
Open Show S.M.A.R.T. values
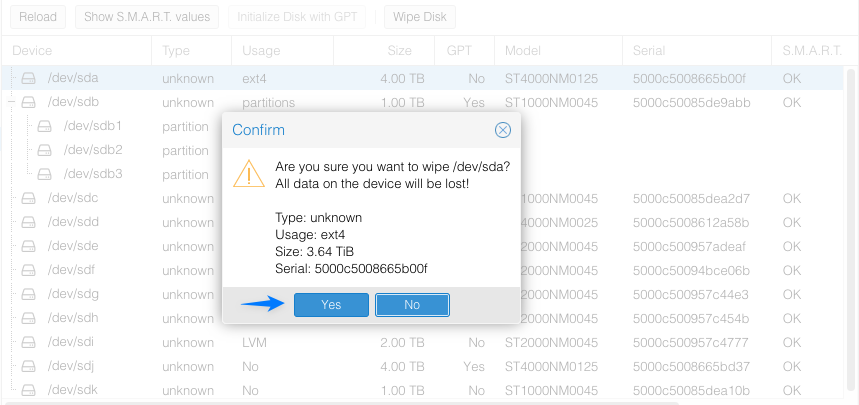(147, 17)
